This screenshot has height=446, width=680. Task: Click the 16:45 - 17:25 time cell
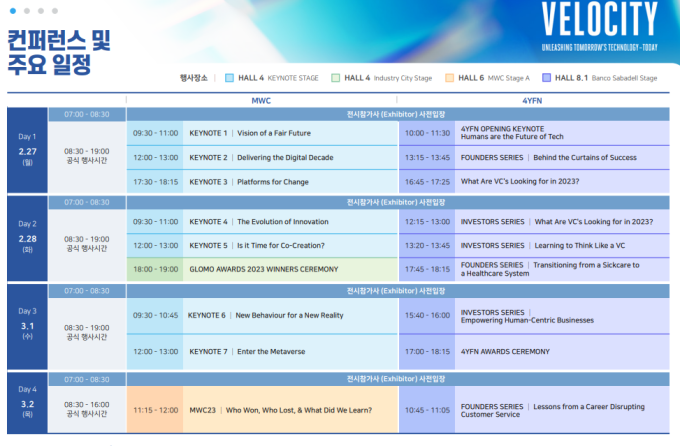[x=427, y=182]
